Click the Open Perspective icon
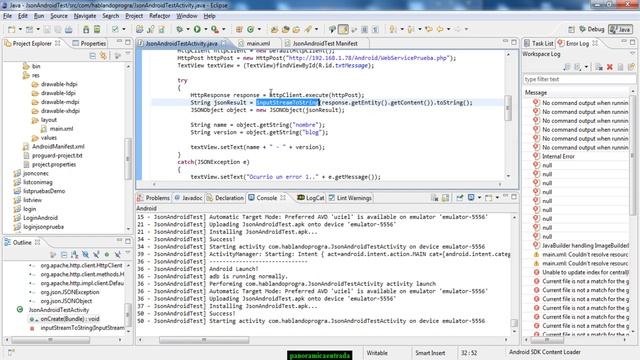Image resolution: width=640 pixels, height=360 pixels. click(571, 29)
